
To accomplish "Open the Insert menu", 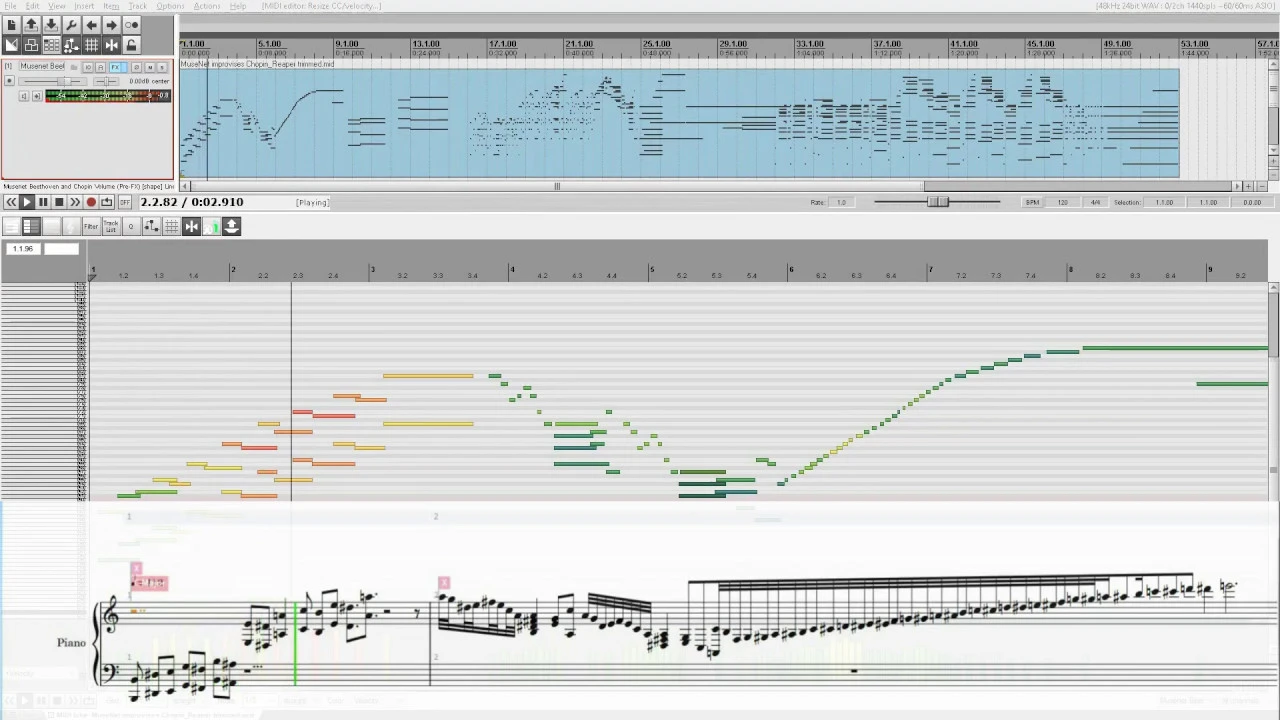I will click(84, 6).
